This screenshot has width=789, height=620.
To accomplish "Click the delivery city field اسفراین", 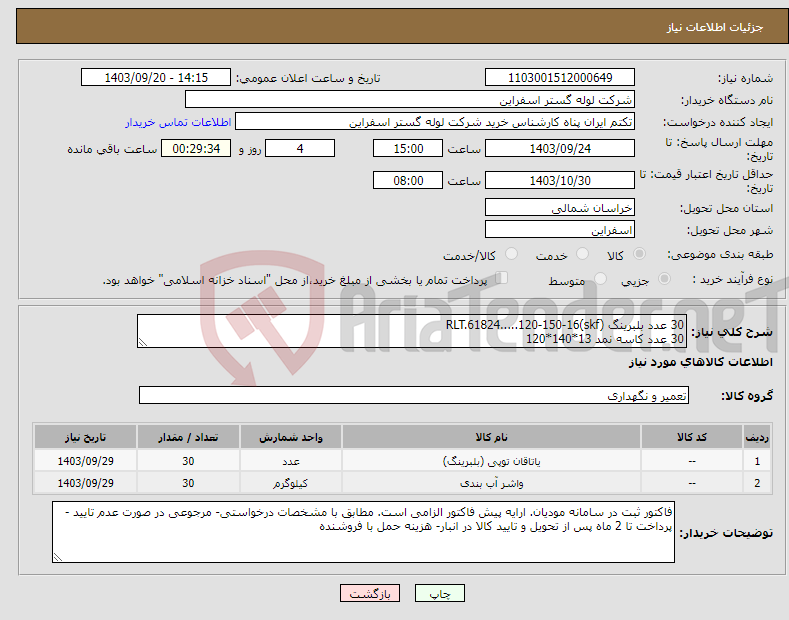I will tap(560, 229).
